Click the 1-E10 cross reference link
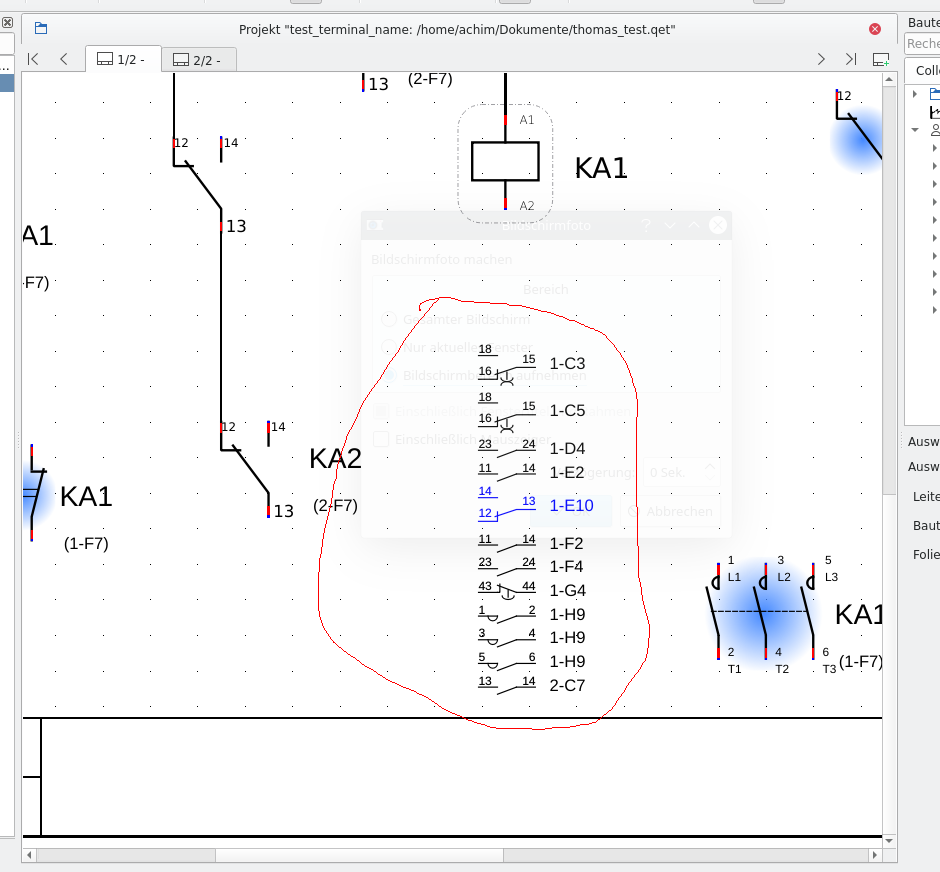940x872 pixels. (x=571, y=505)
